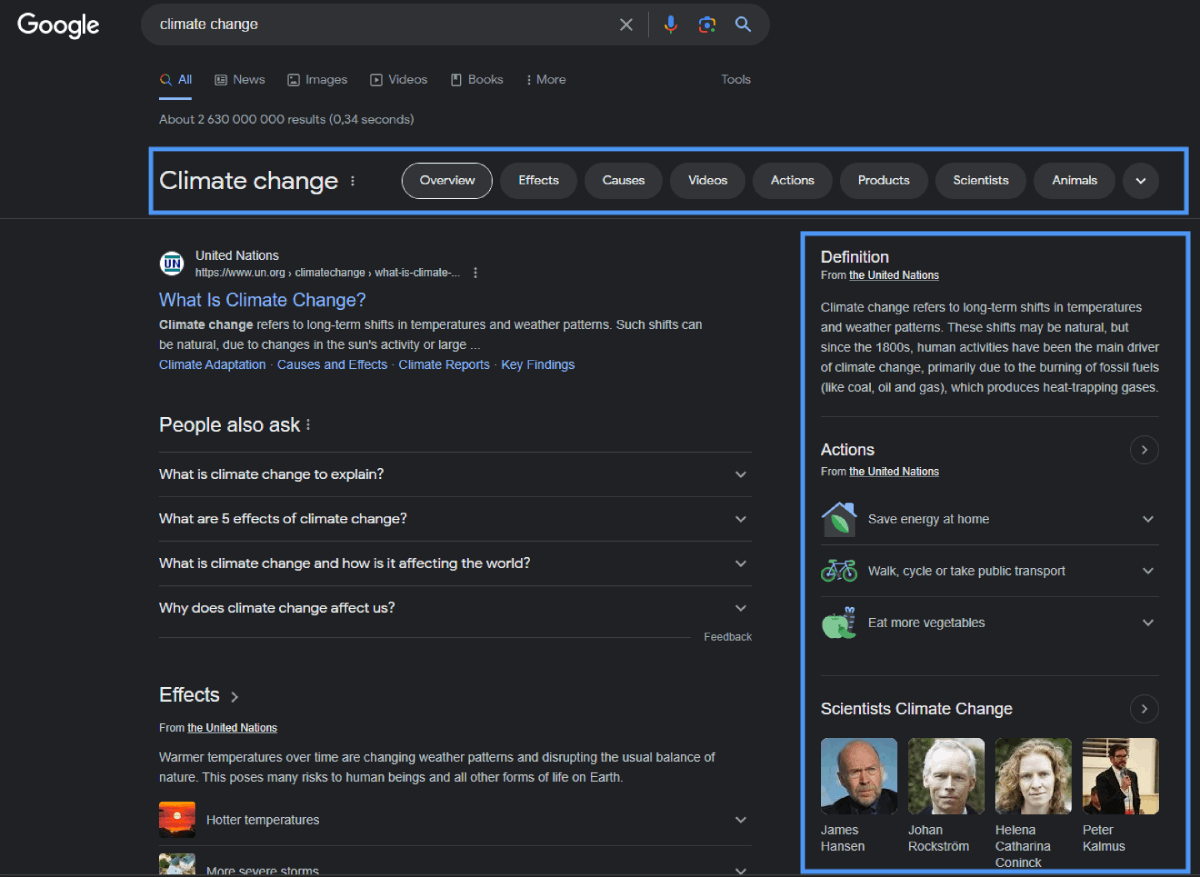
Task: Click the search magnifier icon
Action: tap(743, 24)
